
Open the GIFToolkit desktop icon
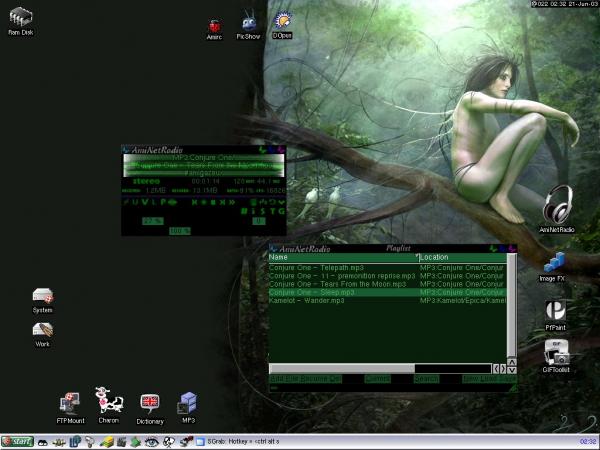556,356
